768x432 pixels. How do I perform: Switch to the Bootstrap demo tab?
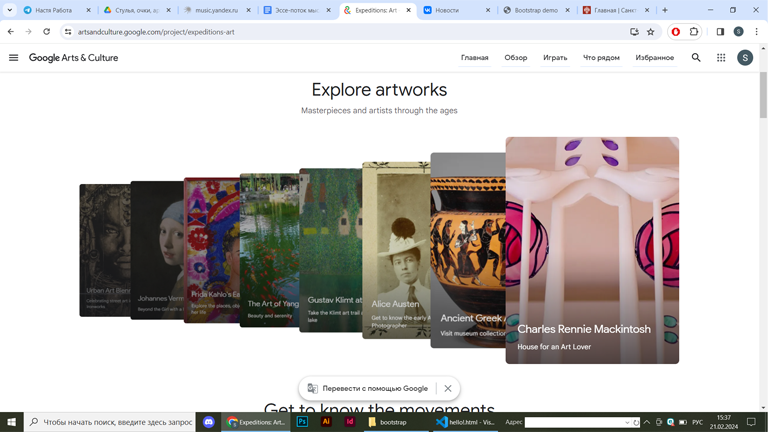[x=536, y=10]
